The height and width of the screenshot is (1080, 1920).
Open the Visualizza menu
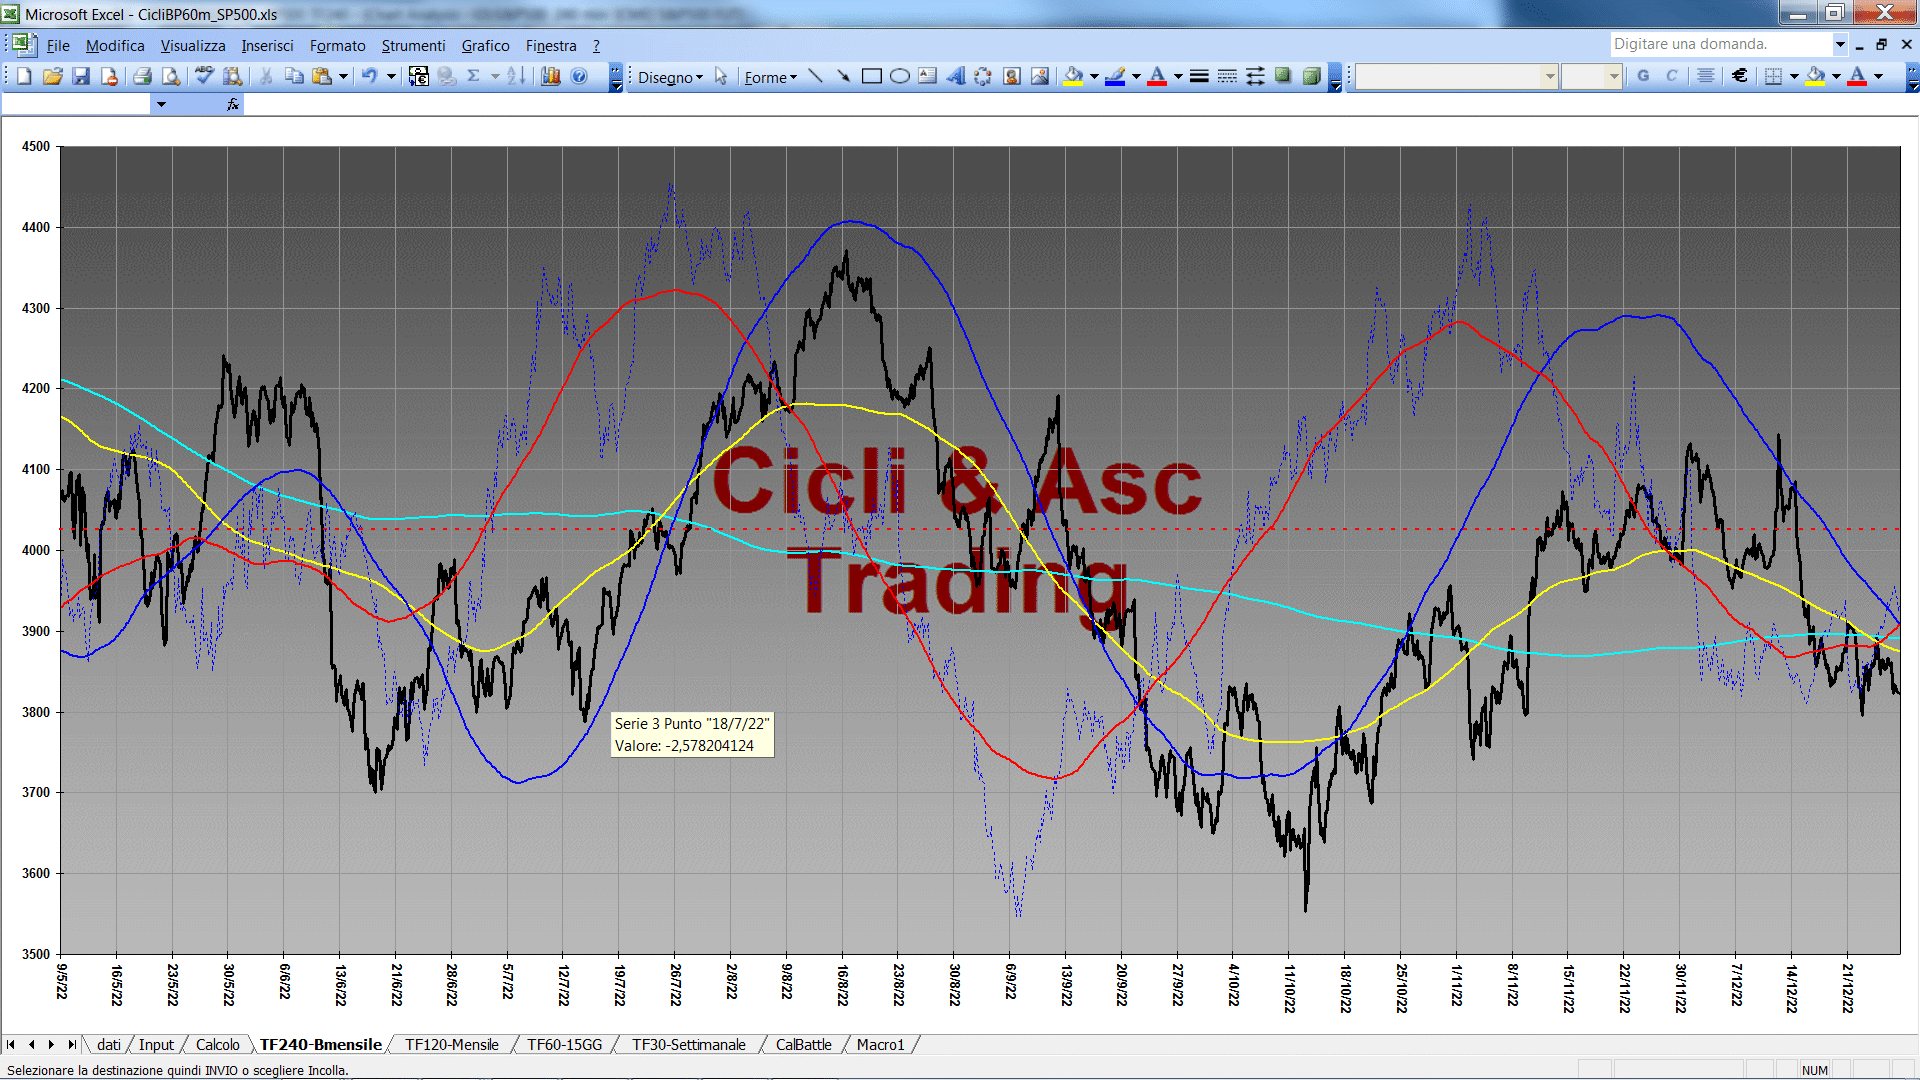coord(193,45)
